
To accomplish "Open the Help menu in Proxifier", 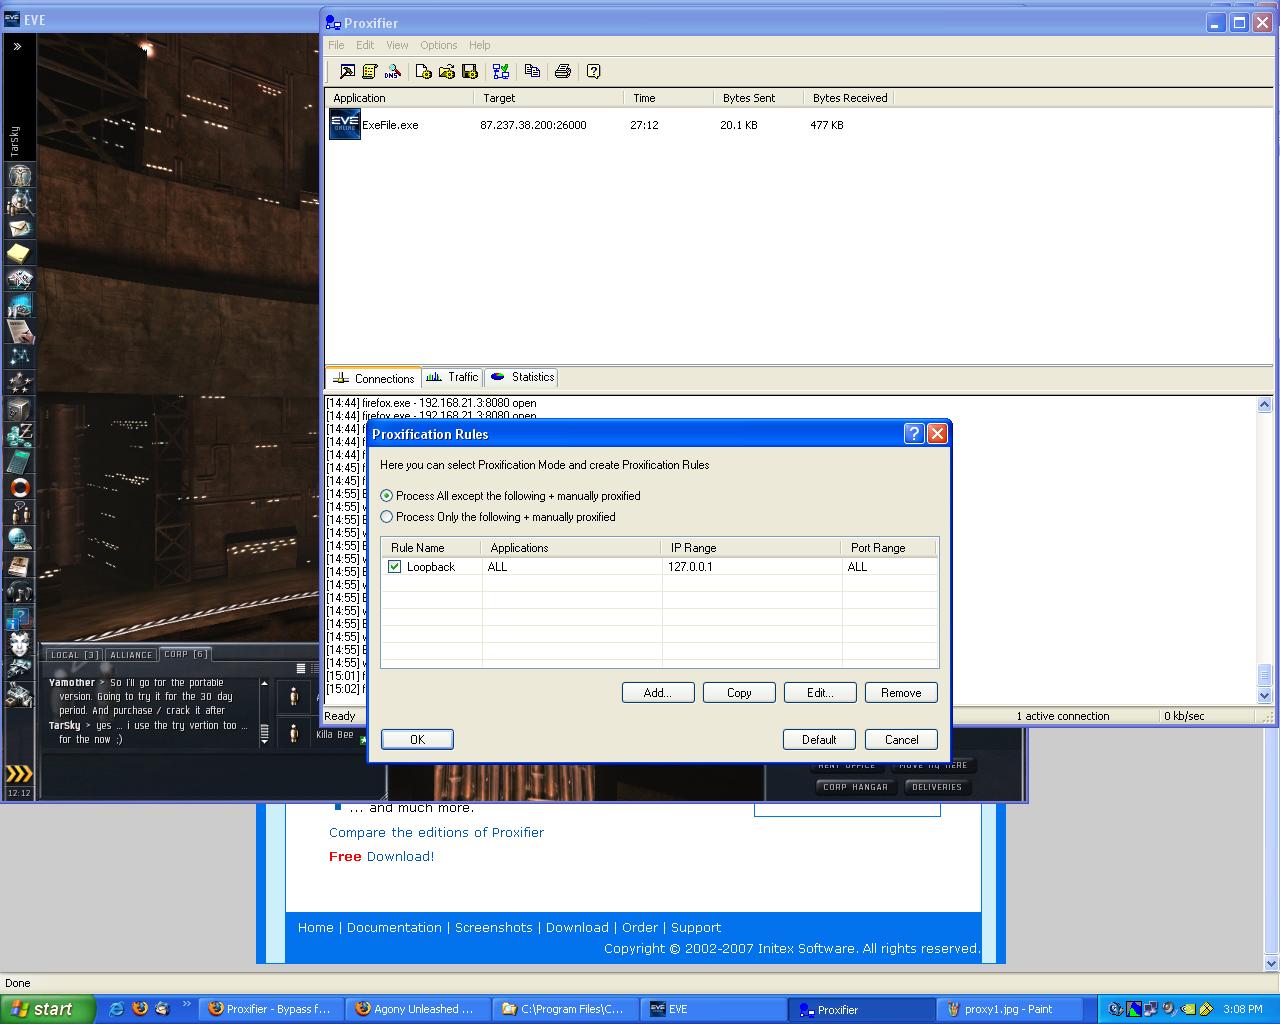I will click(479, 45).
